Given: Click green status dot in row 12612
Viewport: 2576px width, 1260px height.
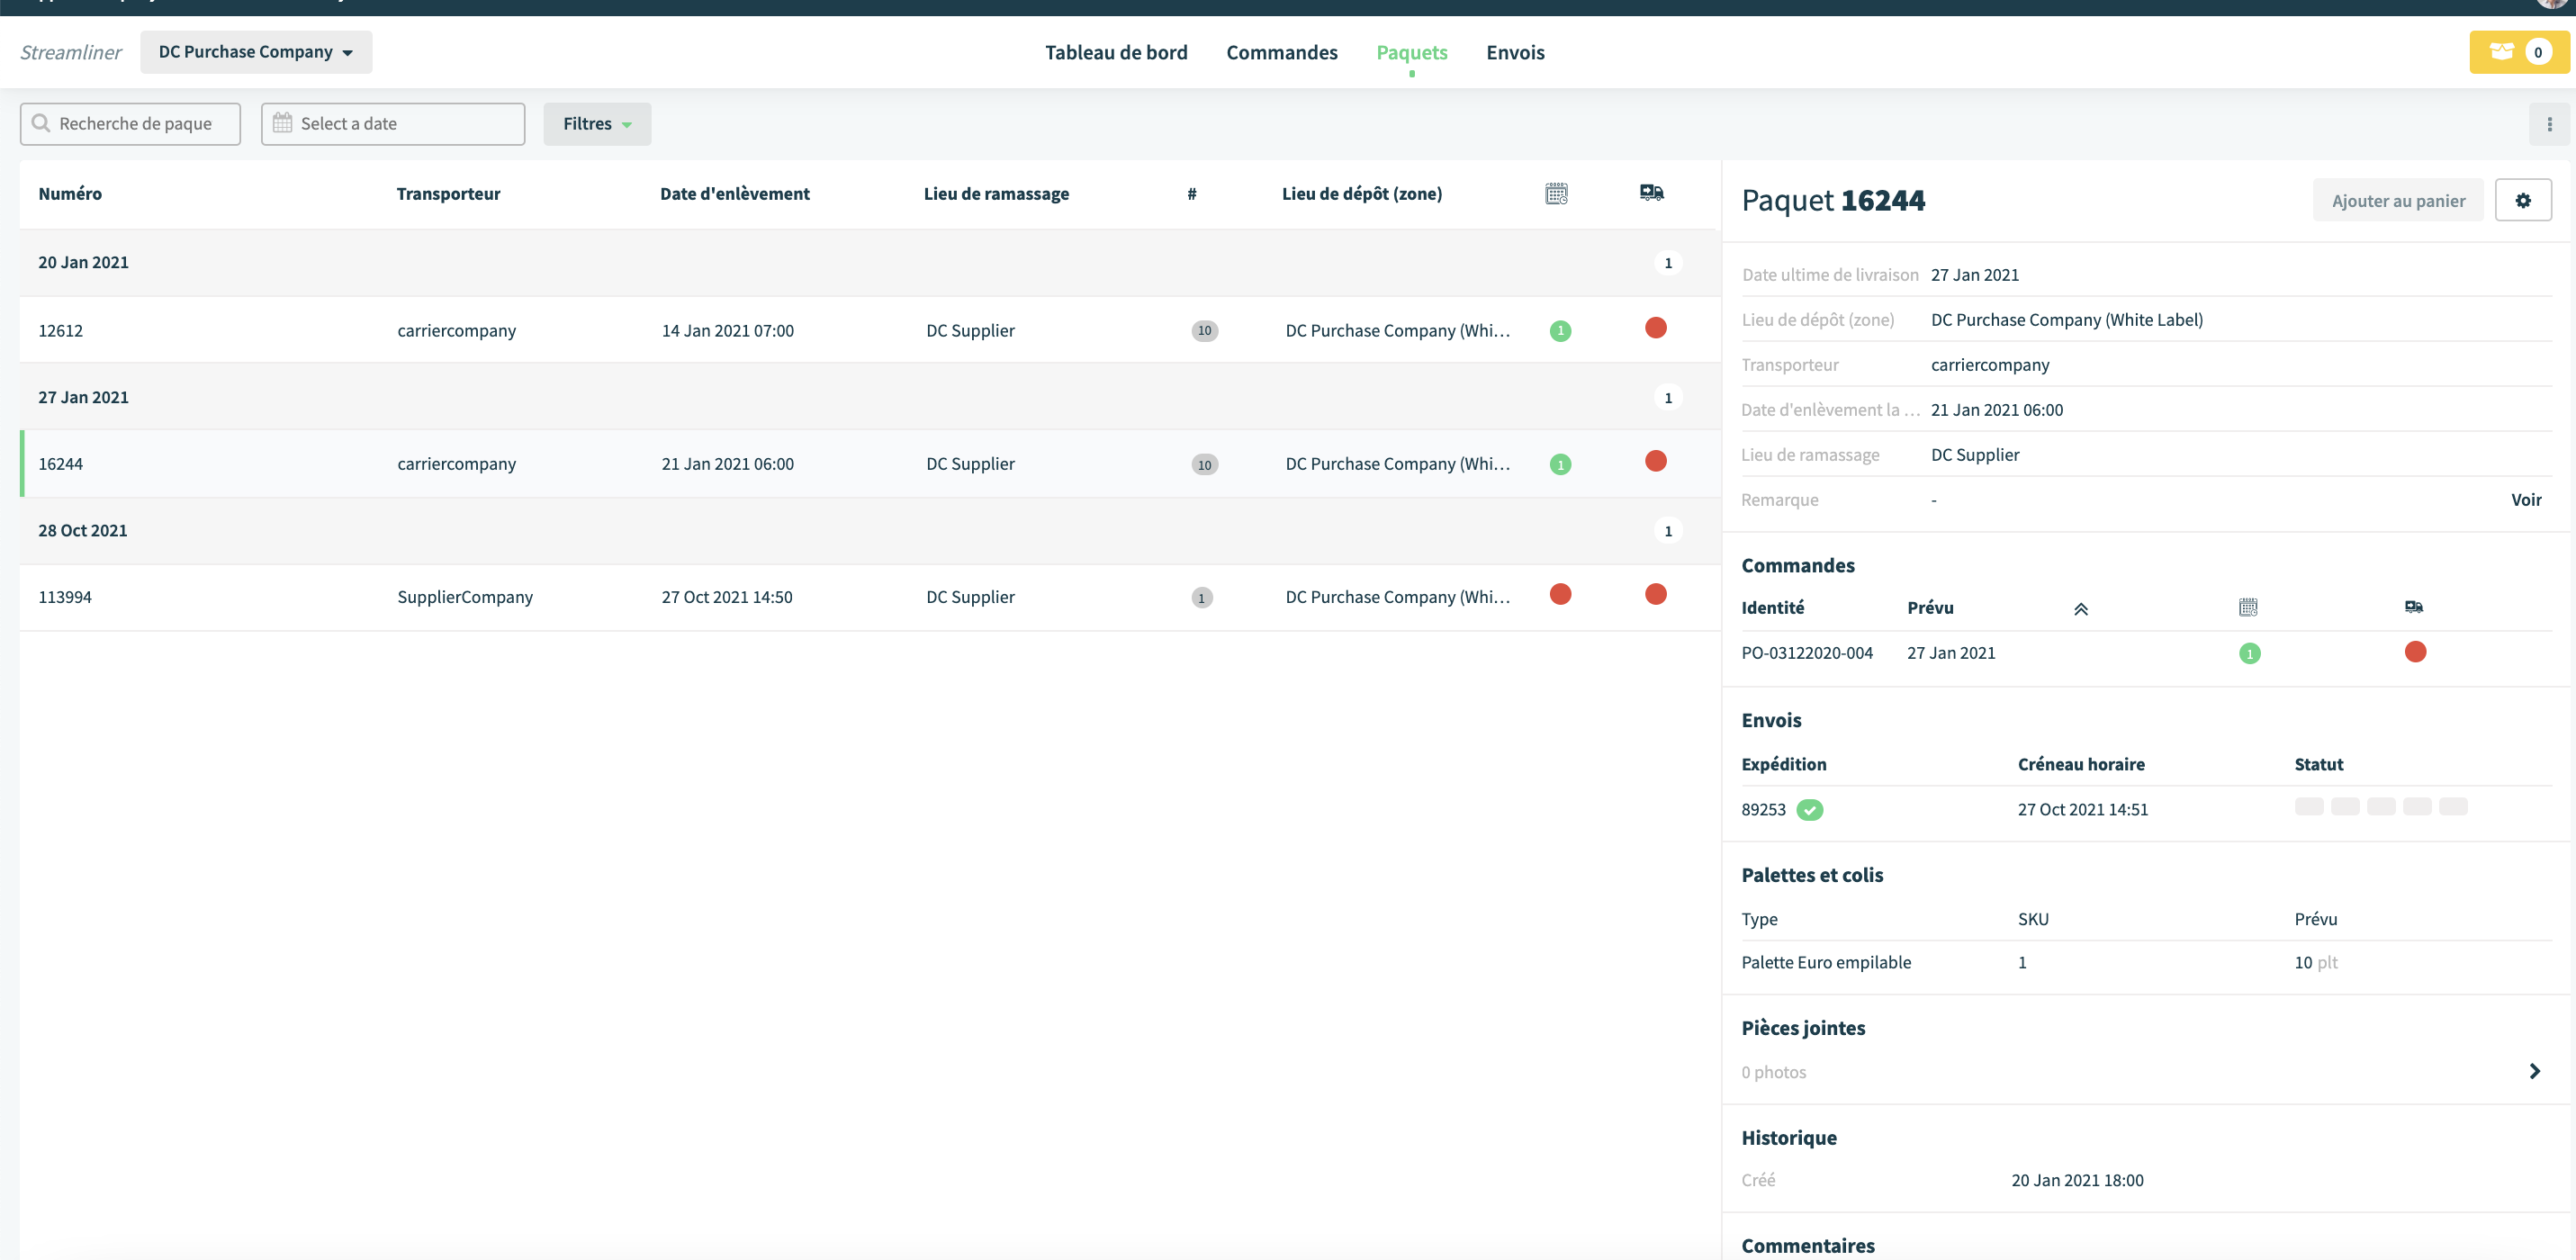Looking at the screenshot, I should (1560, 331).
